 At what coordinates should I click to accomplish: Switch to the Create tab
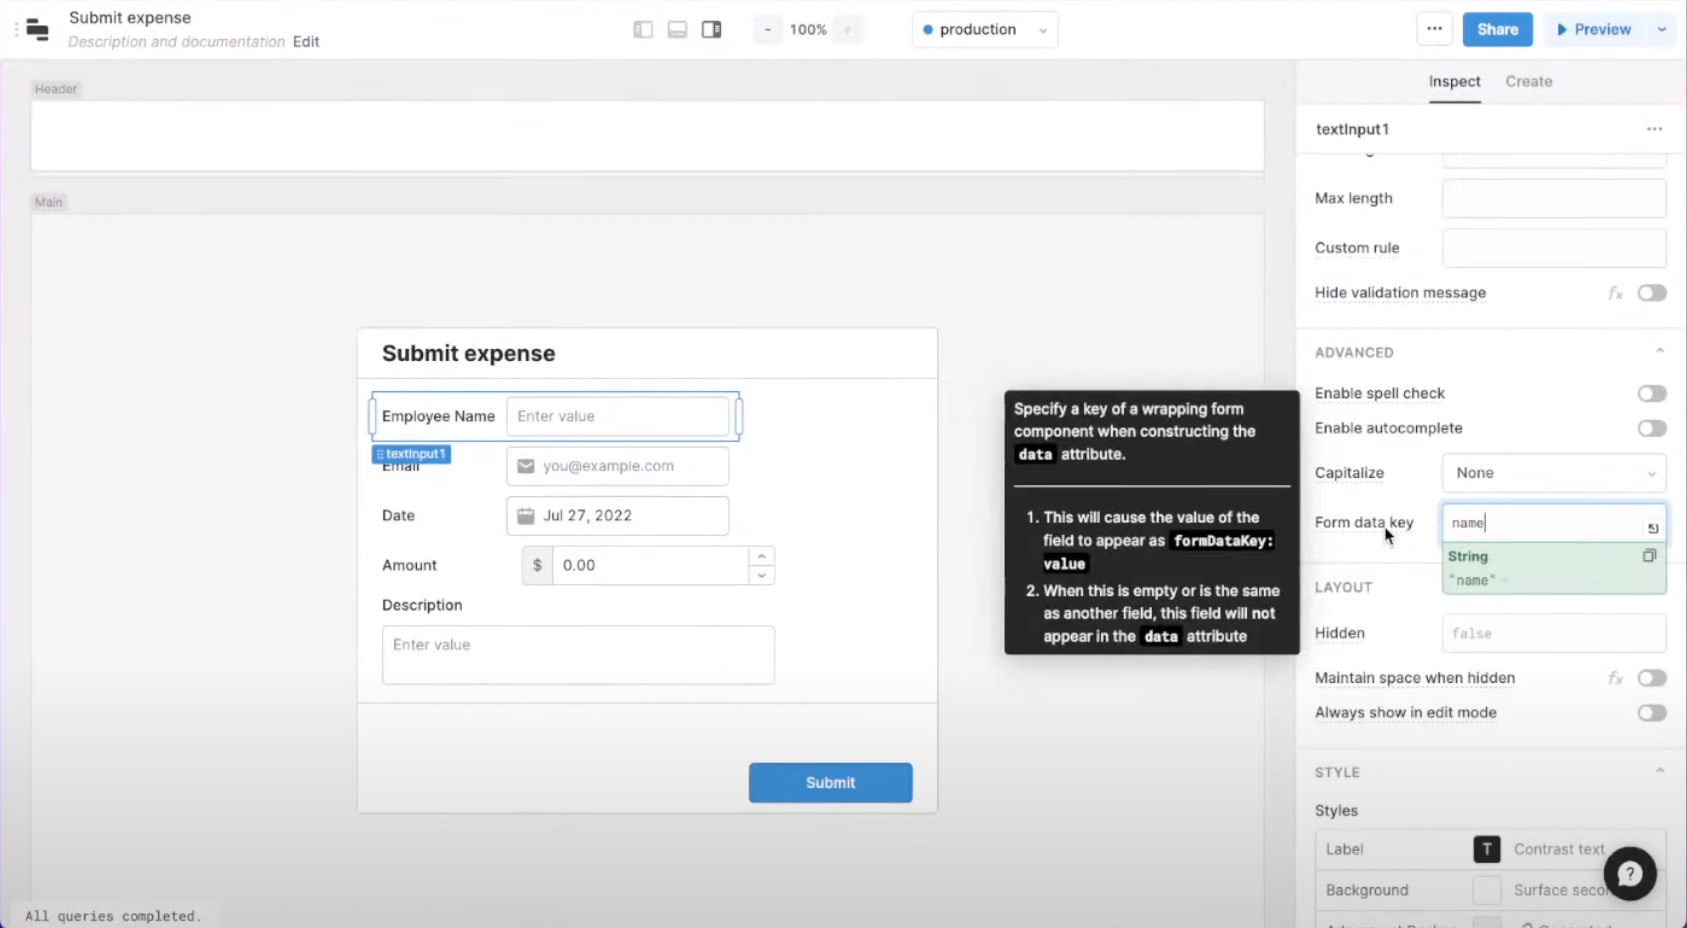1528,81
